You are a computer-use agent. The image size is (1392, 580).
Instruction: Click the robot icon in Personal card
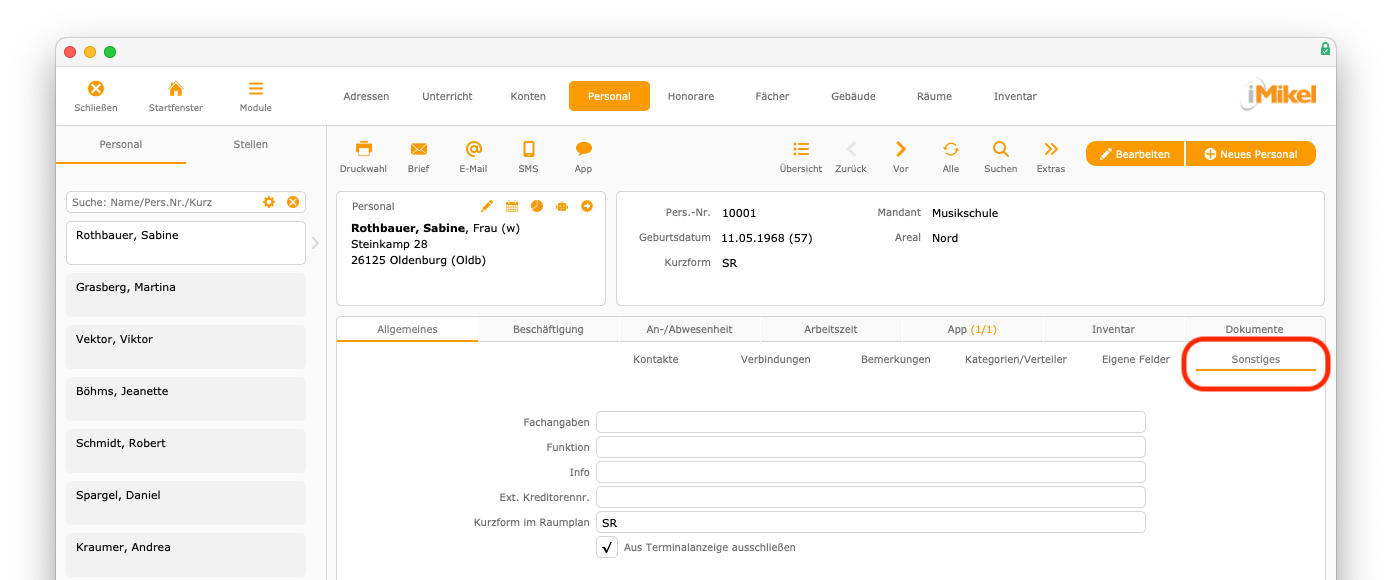coord(562,206)
